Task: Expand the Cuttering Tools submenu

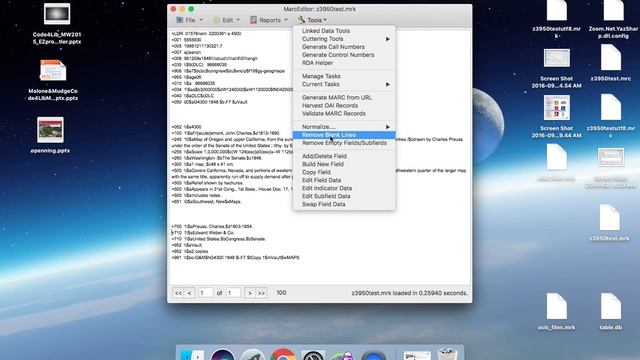Action: coord(344,39)
